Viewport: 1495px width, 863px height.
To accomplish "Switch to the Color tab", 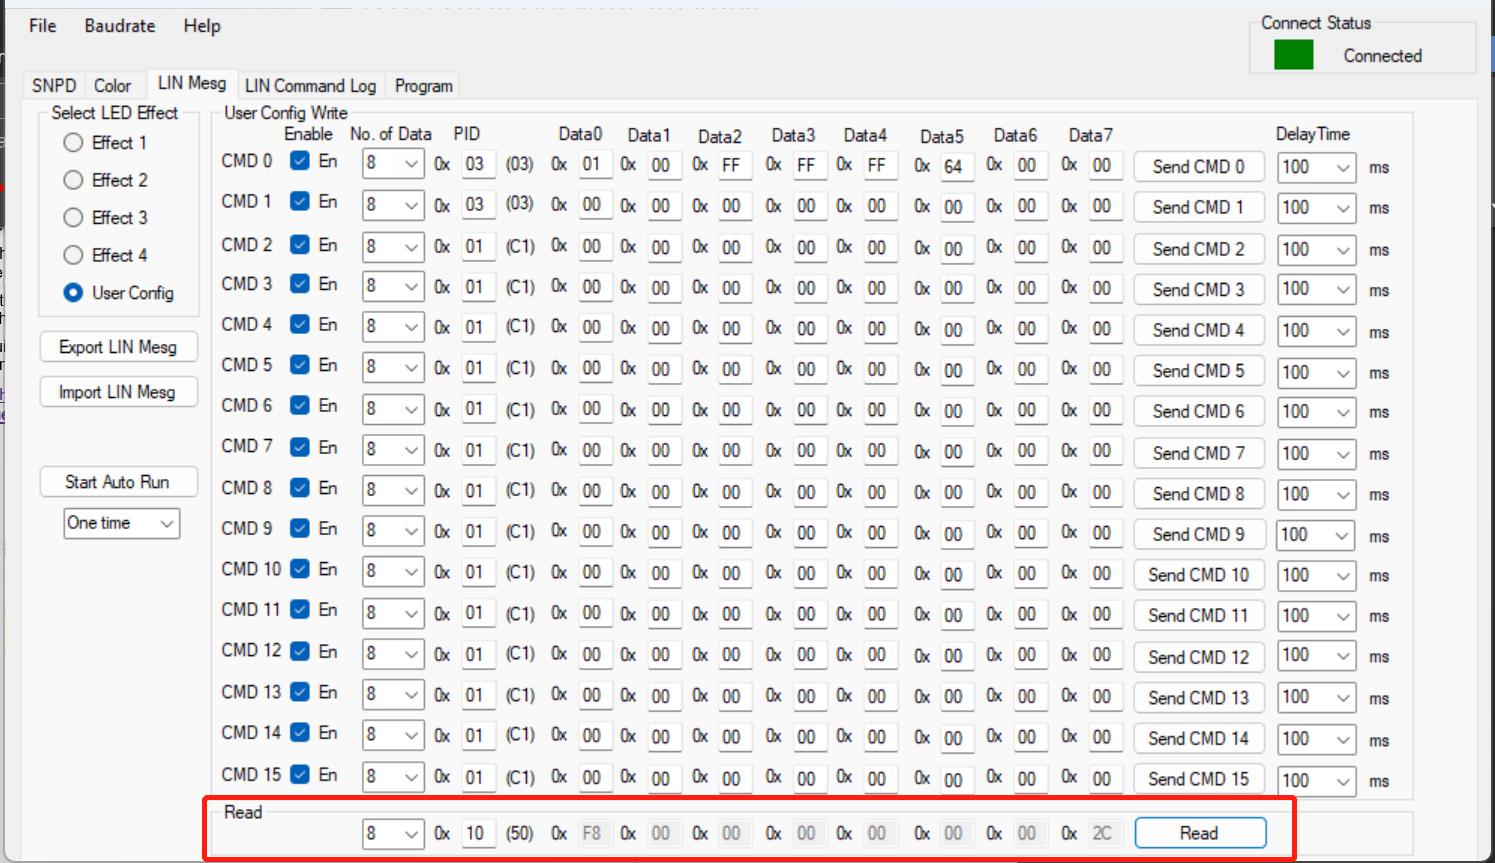I will pos(112,86).
